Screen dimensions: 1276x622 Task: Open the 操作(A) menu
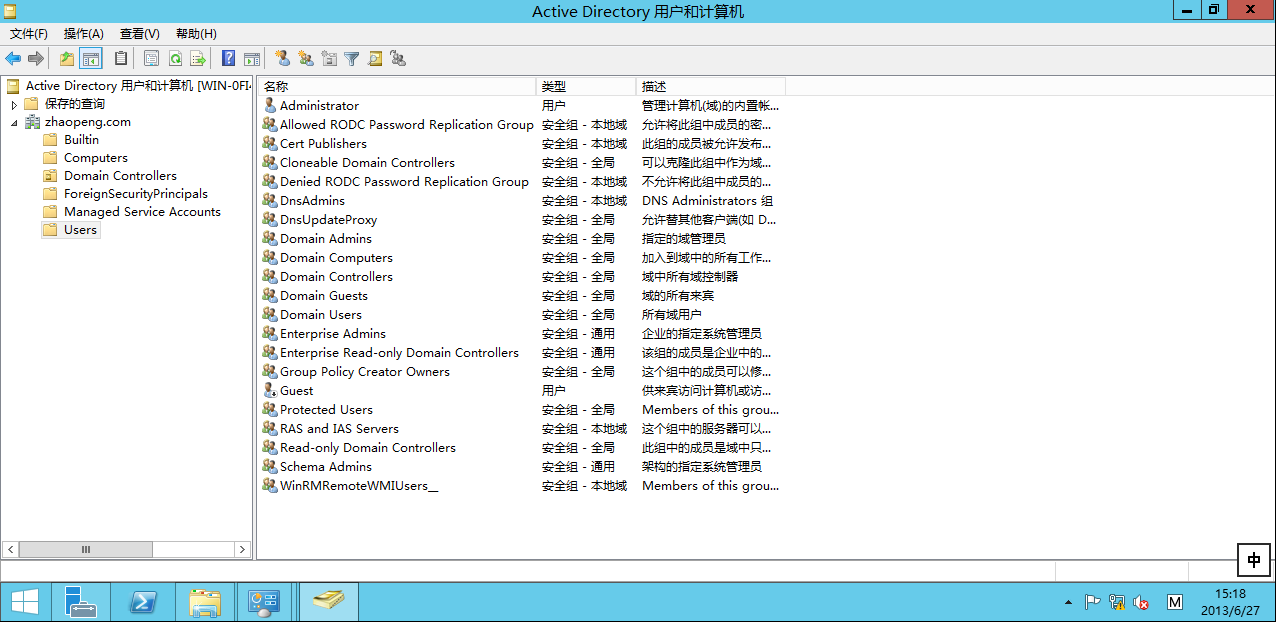84,33
